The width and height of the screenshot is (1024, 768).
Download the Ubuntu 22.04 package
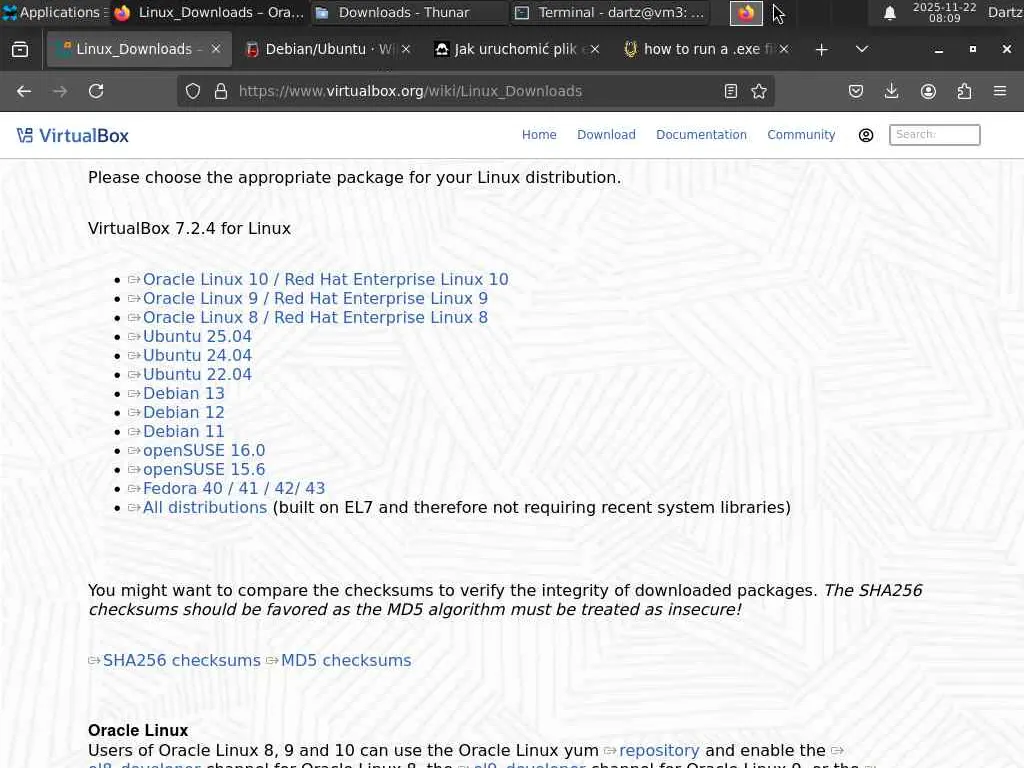[197, 374]
